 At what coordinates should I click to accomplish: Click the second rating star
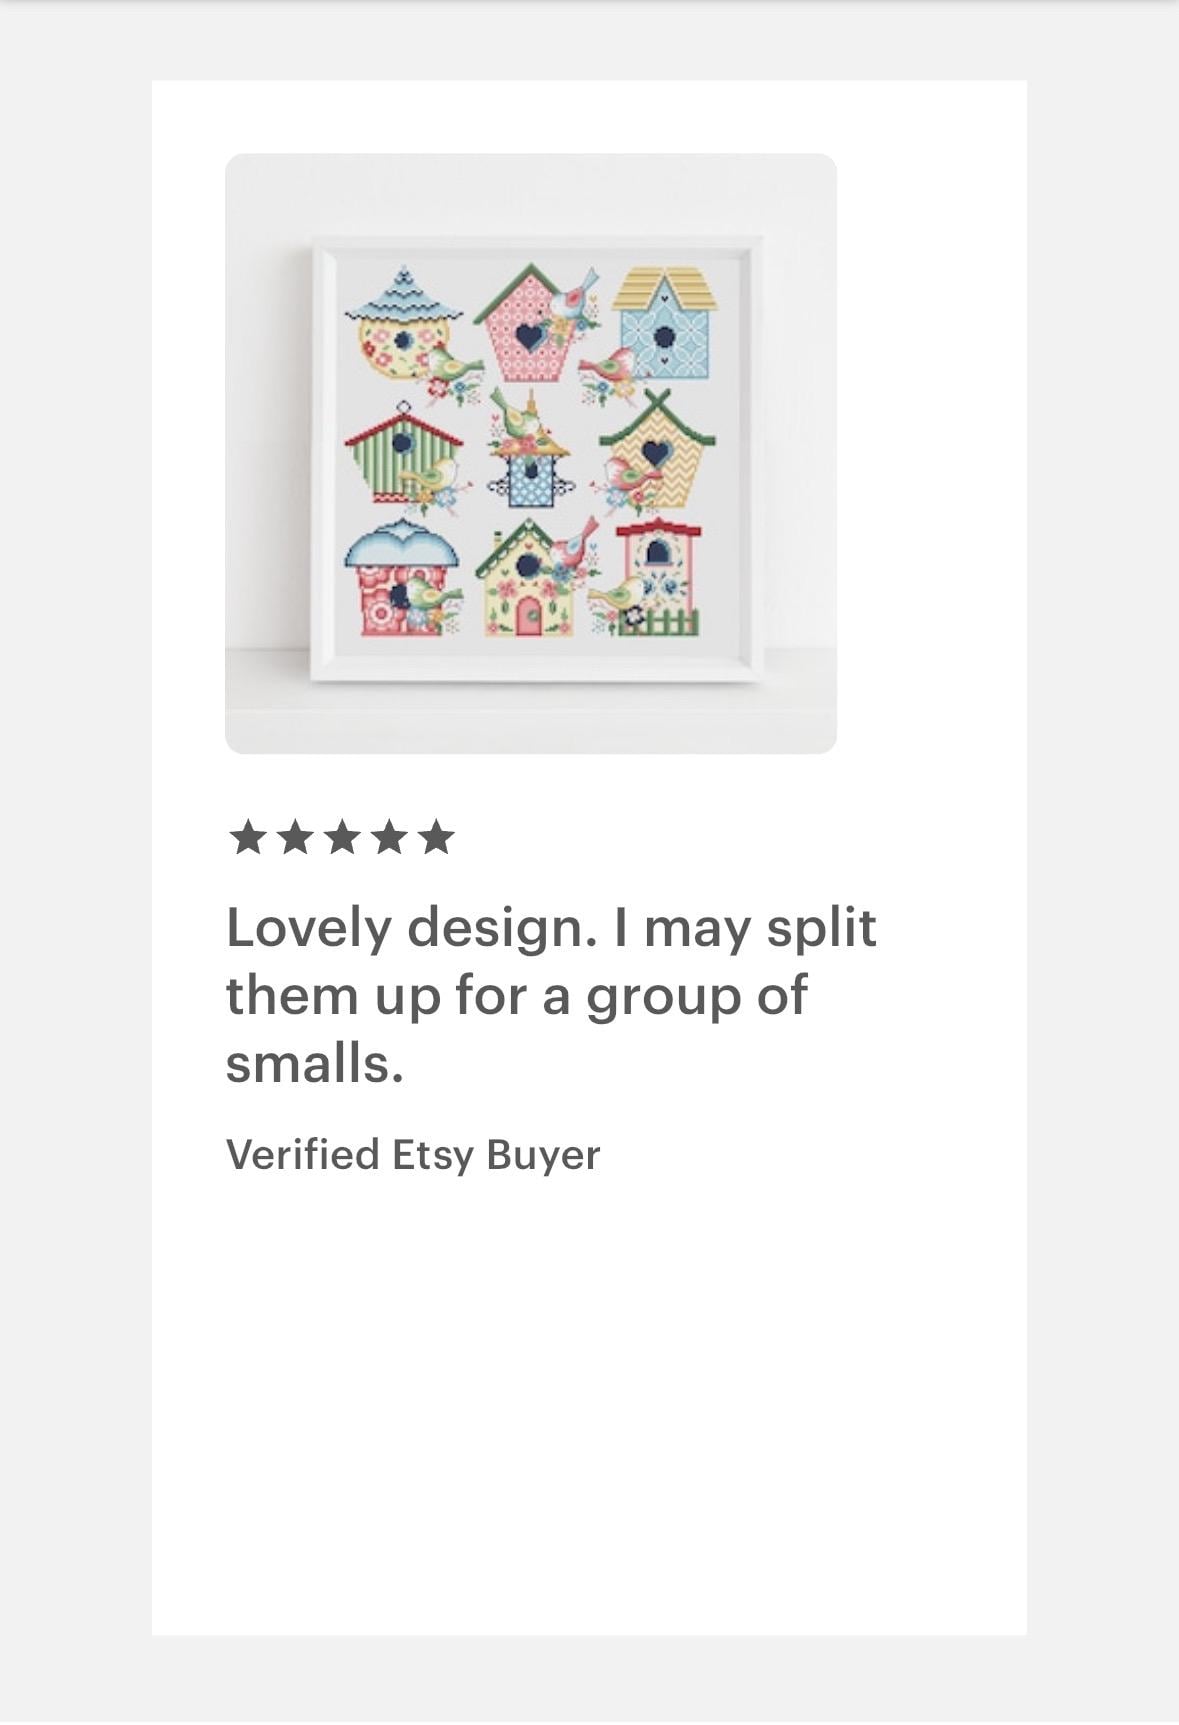(294, 837)
